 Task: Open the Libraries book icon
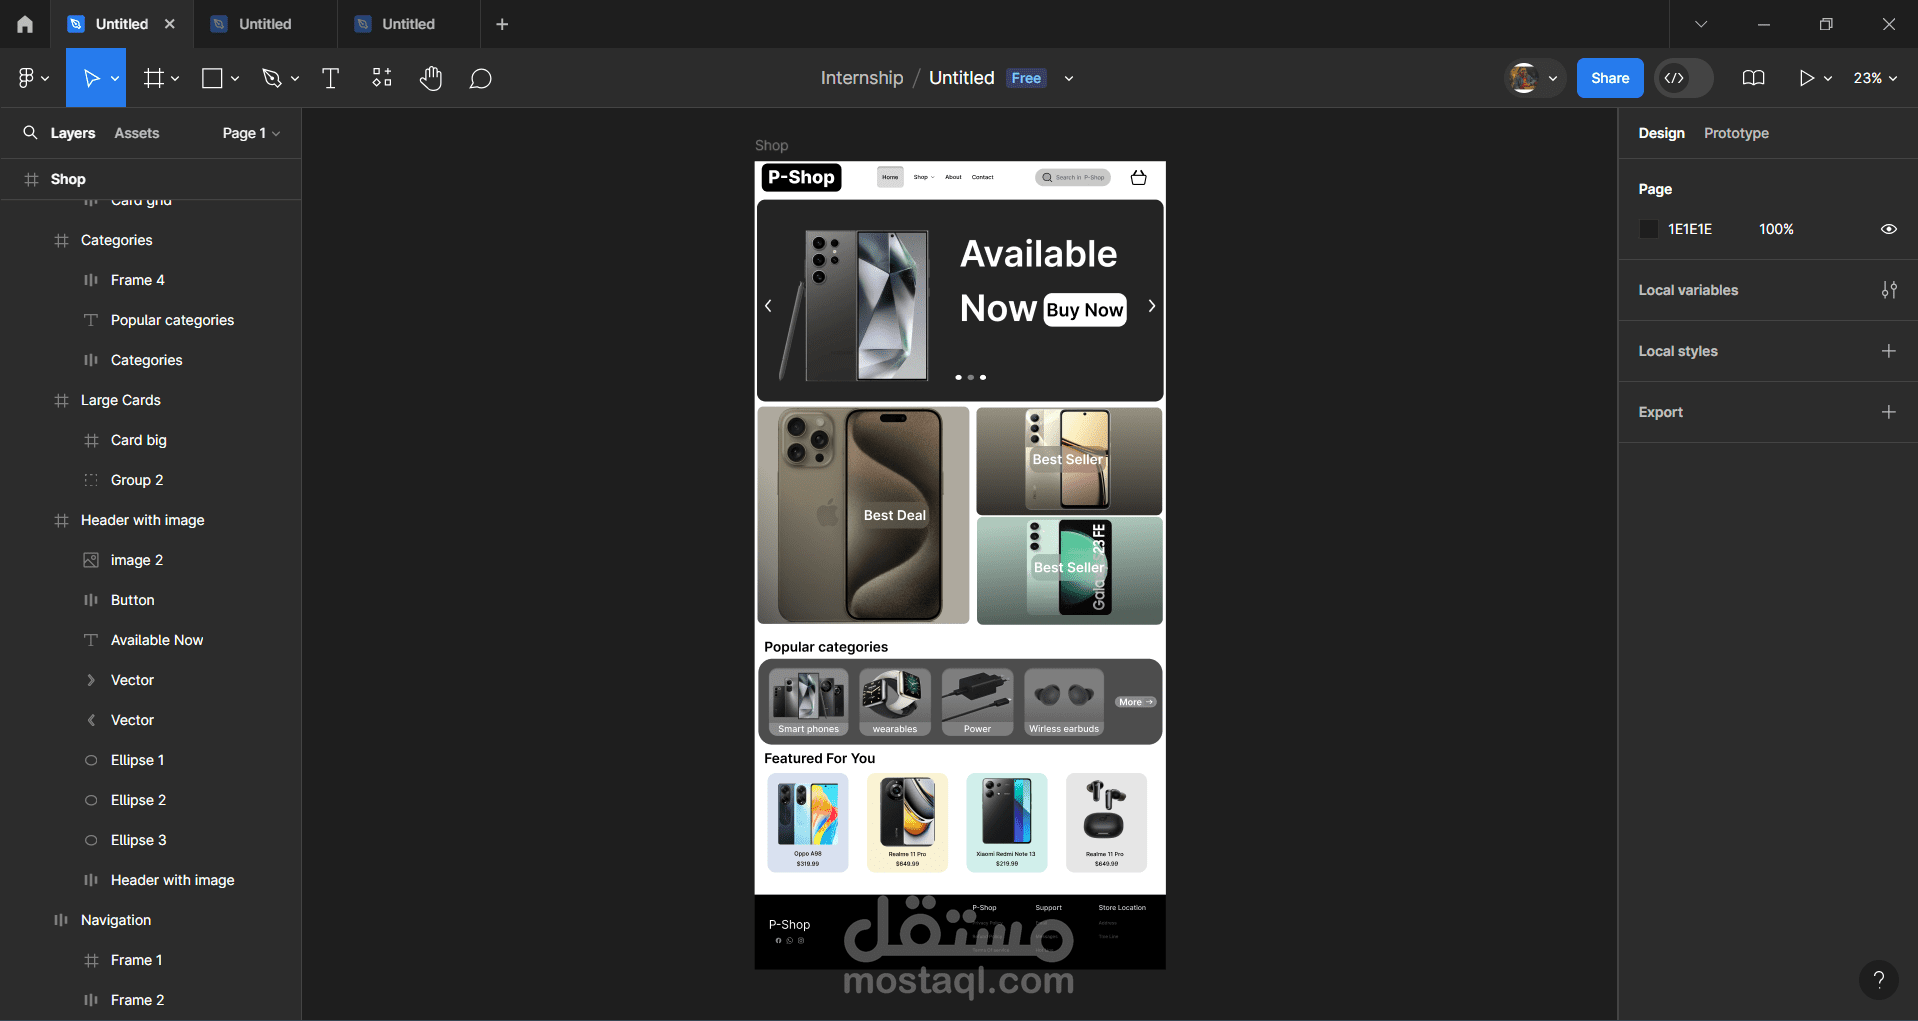[x=1753, y=78]
